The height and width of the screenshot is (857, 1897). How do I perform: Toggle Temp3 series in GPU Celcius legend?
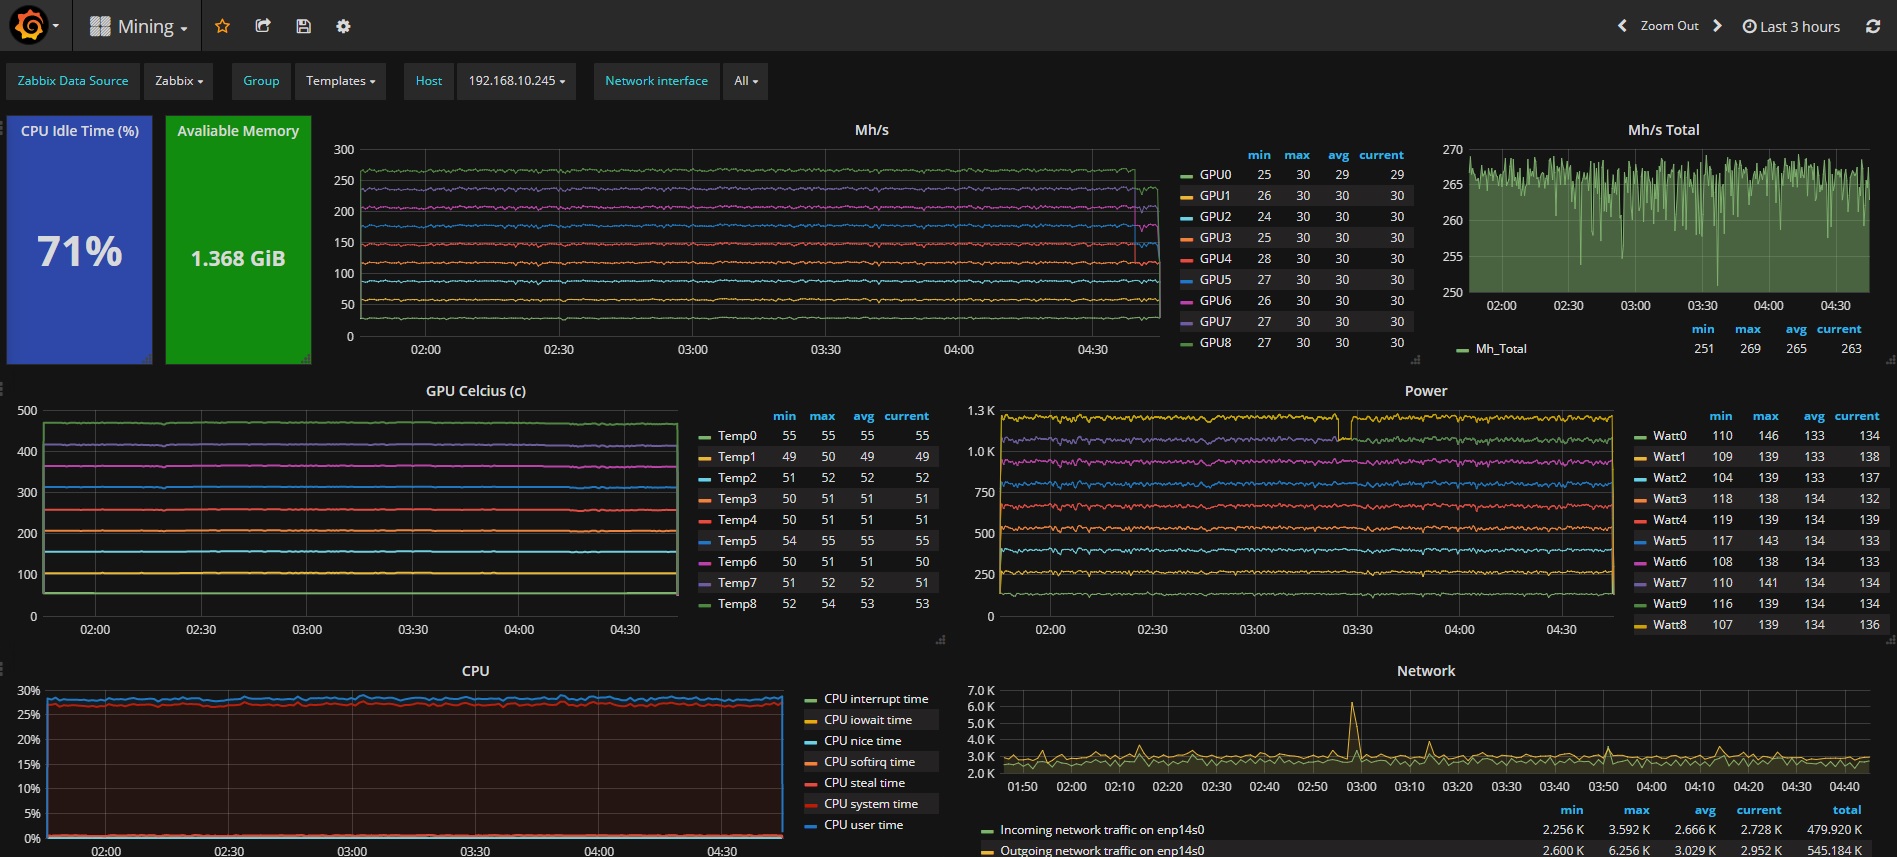point(736,499)
